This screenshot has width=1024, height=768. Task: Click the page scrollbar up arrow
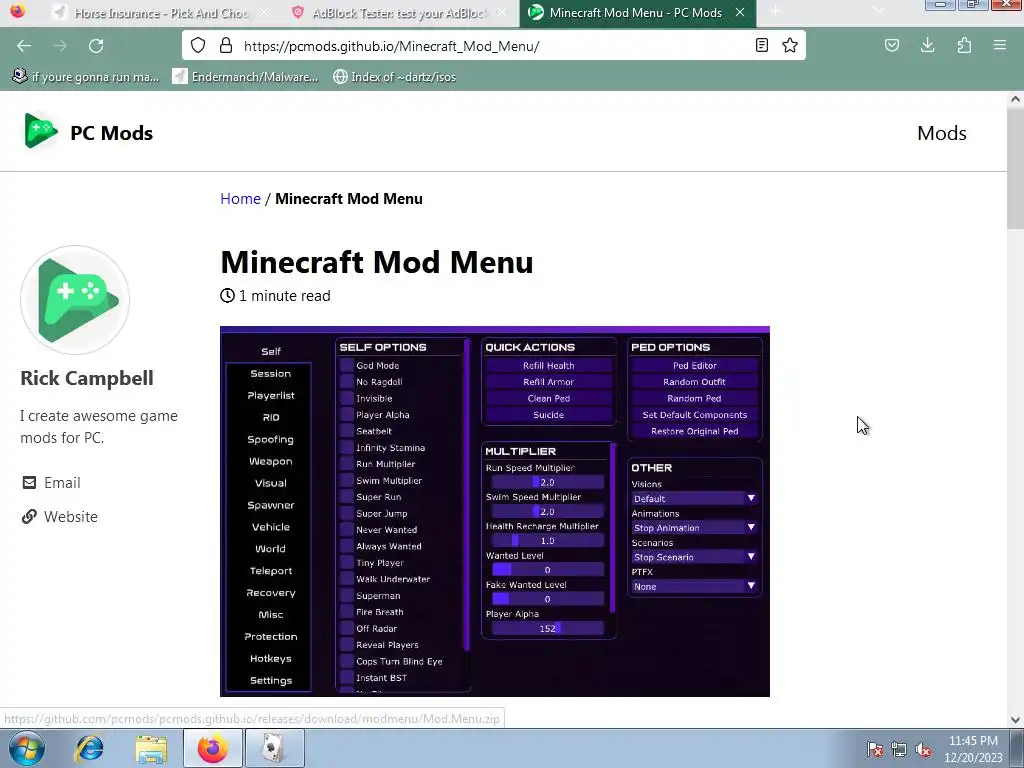pos(1015,100)
